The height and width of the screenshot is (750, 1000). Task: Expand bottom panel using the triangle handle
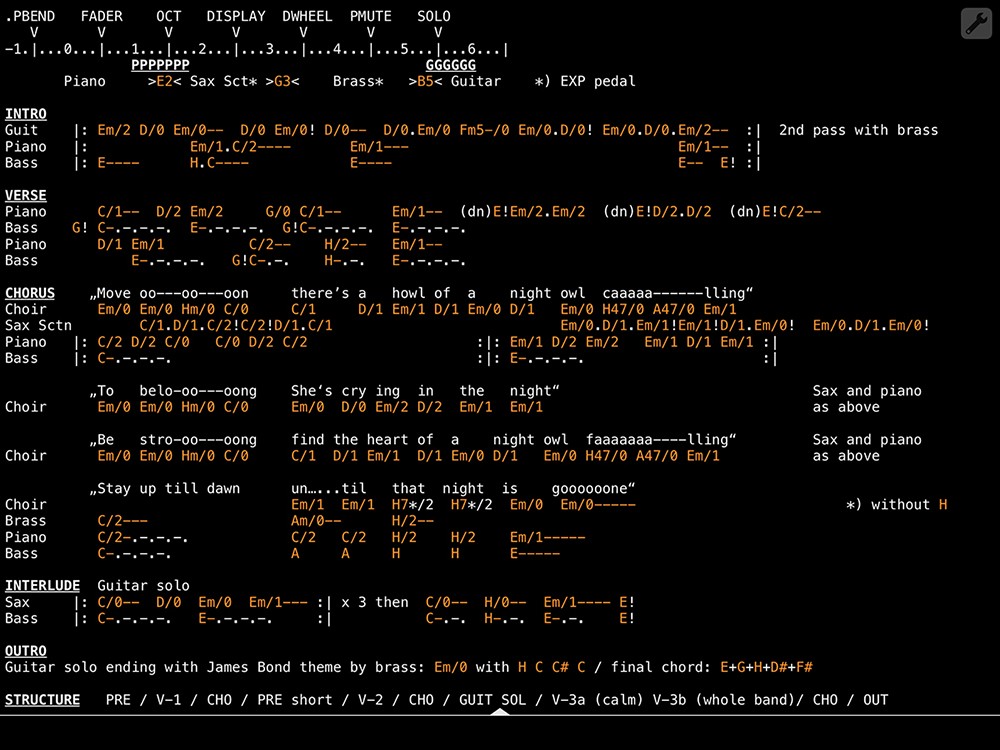coord(497,712)
